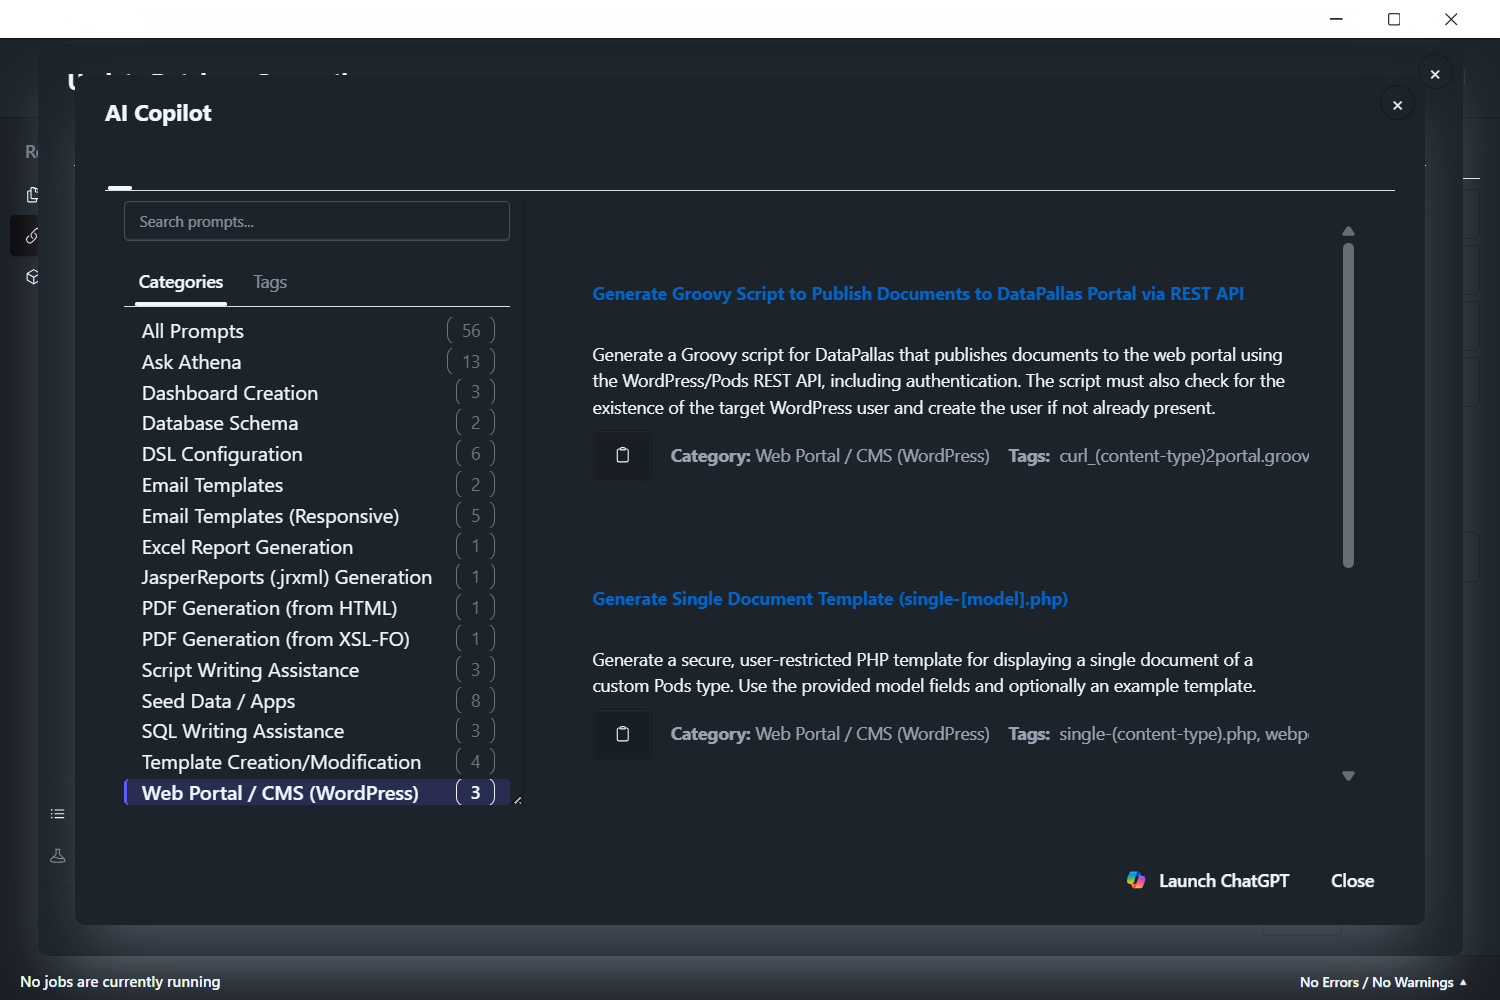Close the outer background dialog X
Screen dimensions: 1500x1000
click(1435, 74)
